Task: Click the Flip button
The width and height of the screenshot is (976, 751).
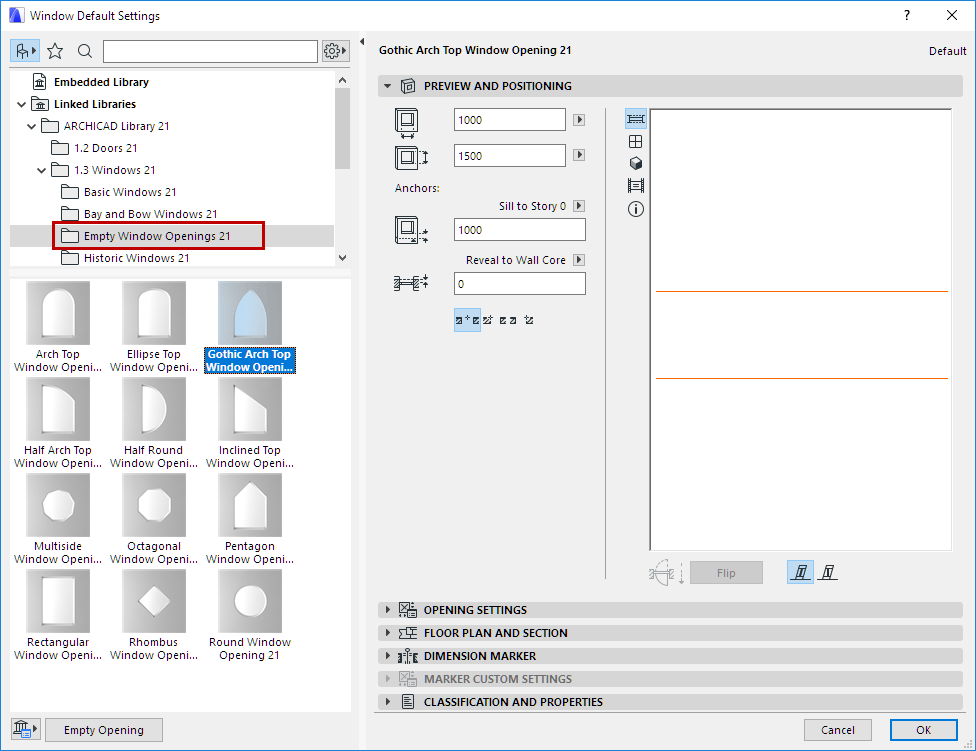Action: (726, 573)
